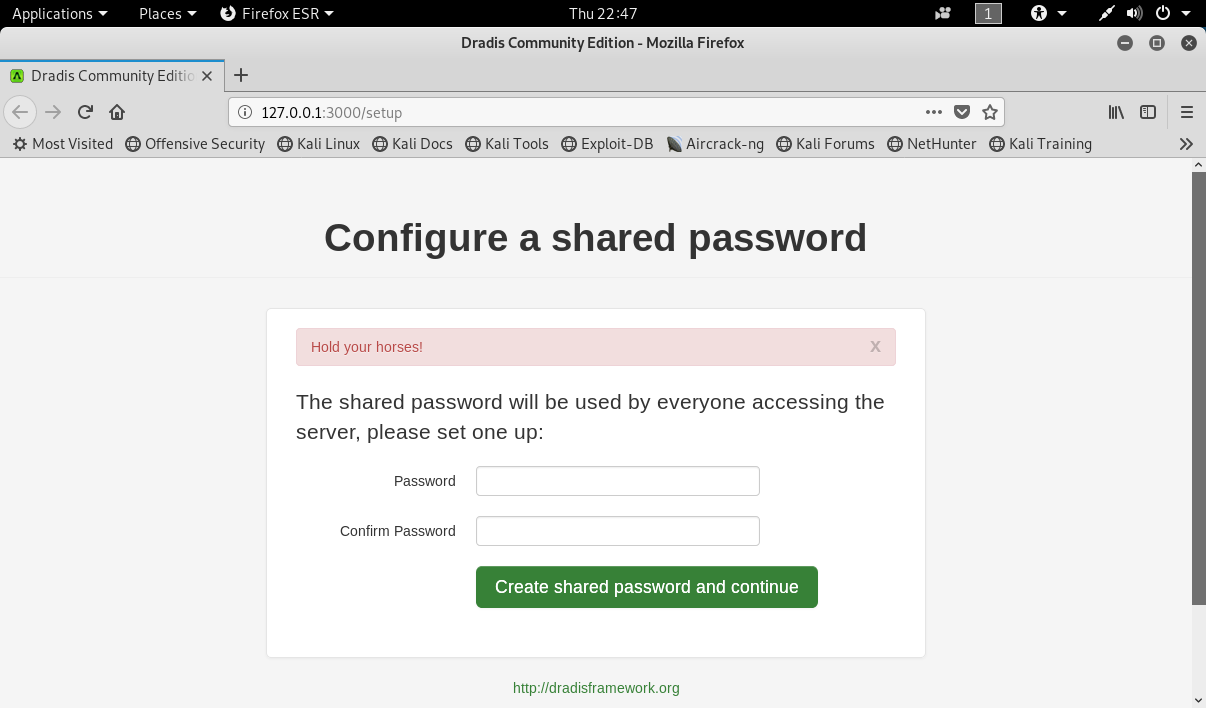
Task: Open the page actions three-dot menu
Action: 934,112
